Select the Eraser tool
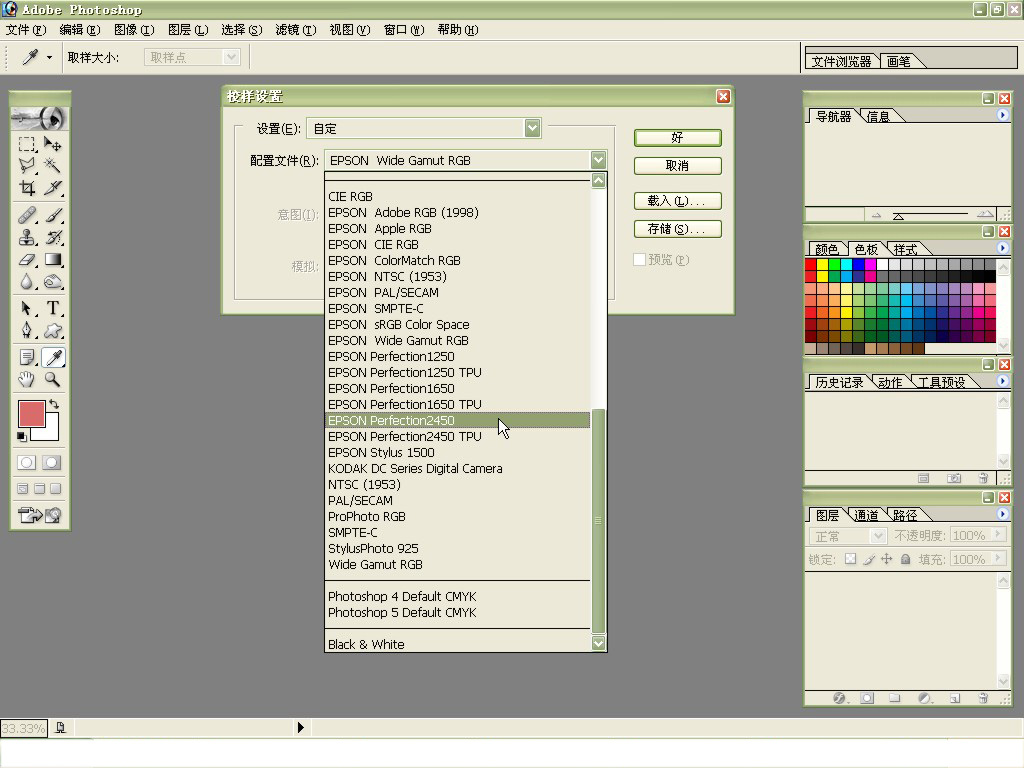This screenshot has height=768, width=1024. (27, 259)
